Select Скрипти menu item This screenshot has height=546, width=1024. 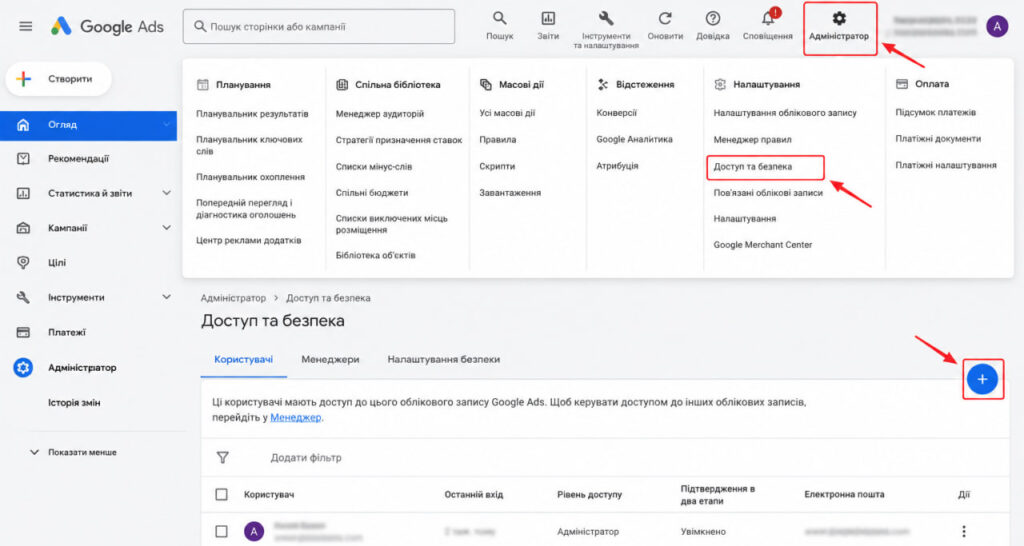497,167
